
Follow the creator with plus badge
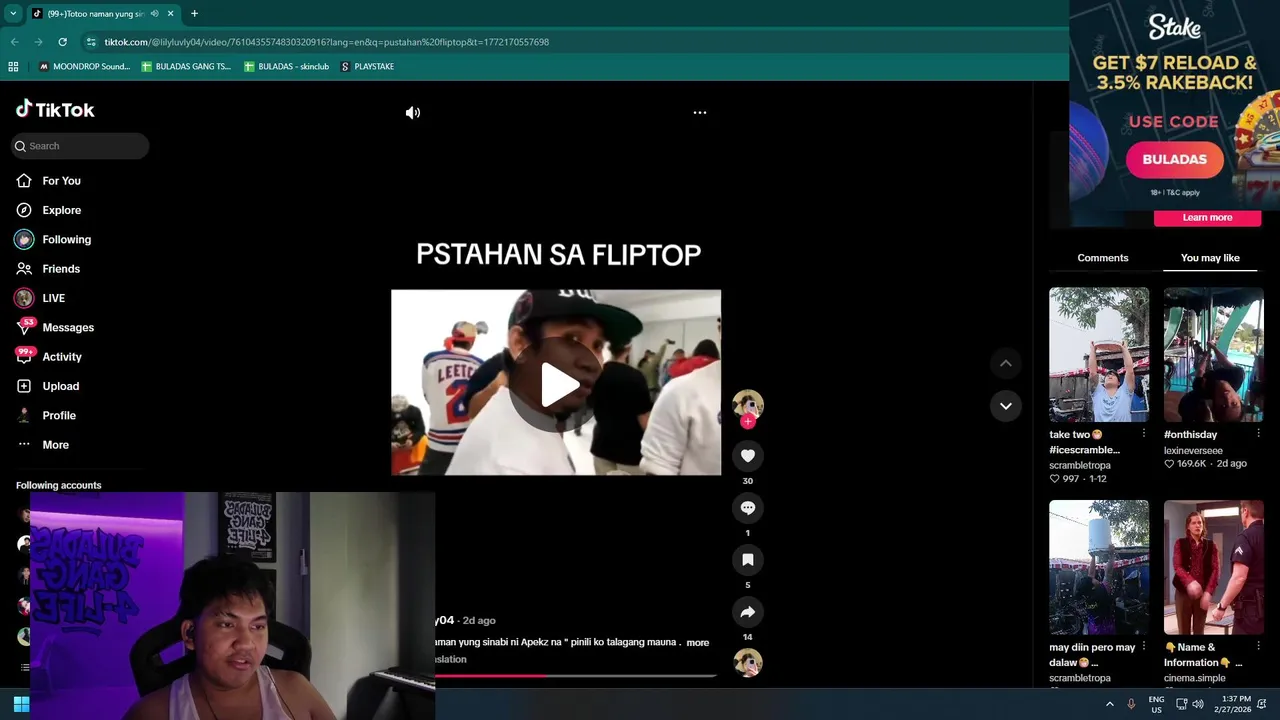747,422
